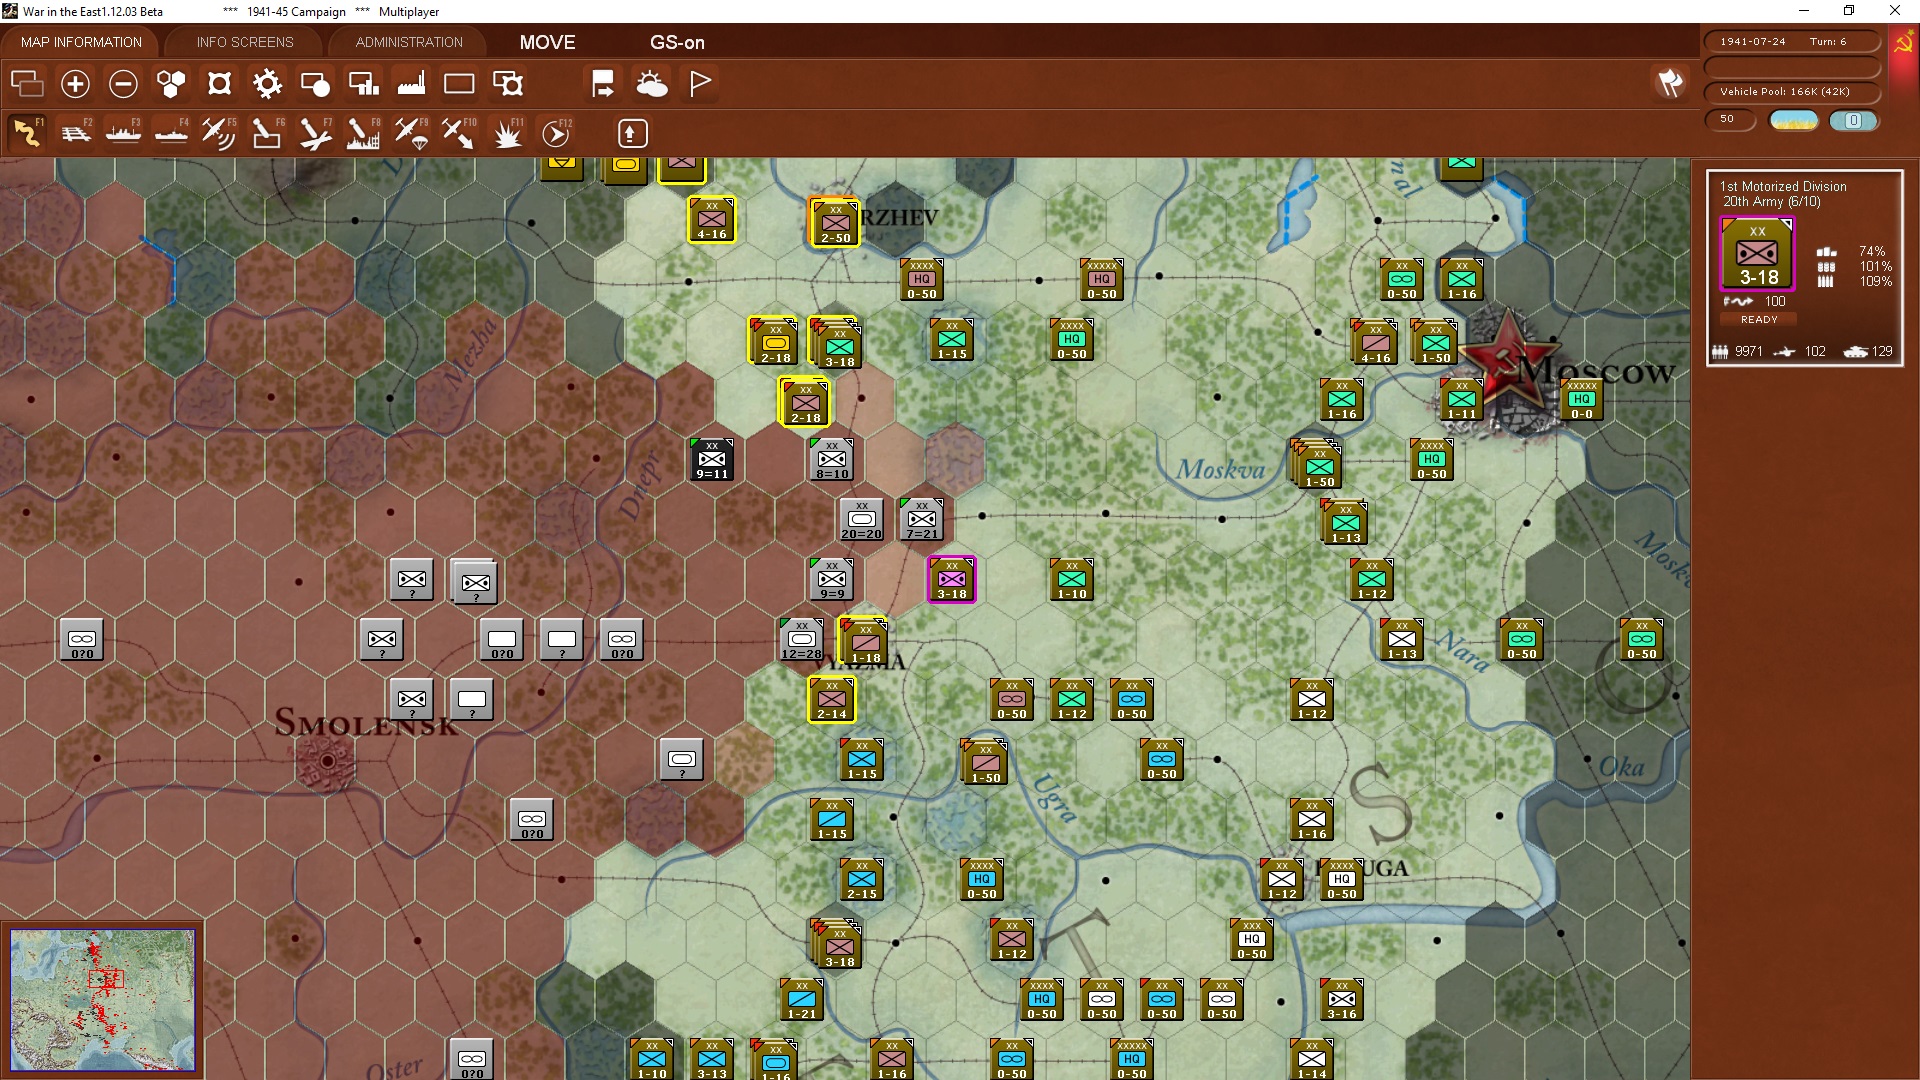Zoom out with the minus circle icon
Screen dimensions: 1920x1080
click(123, 84)
